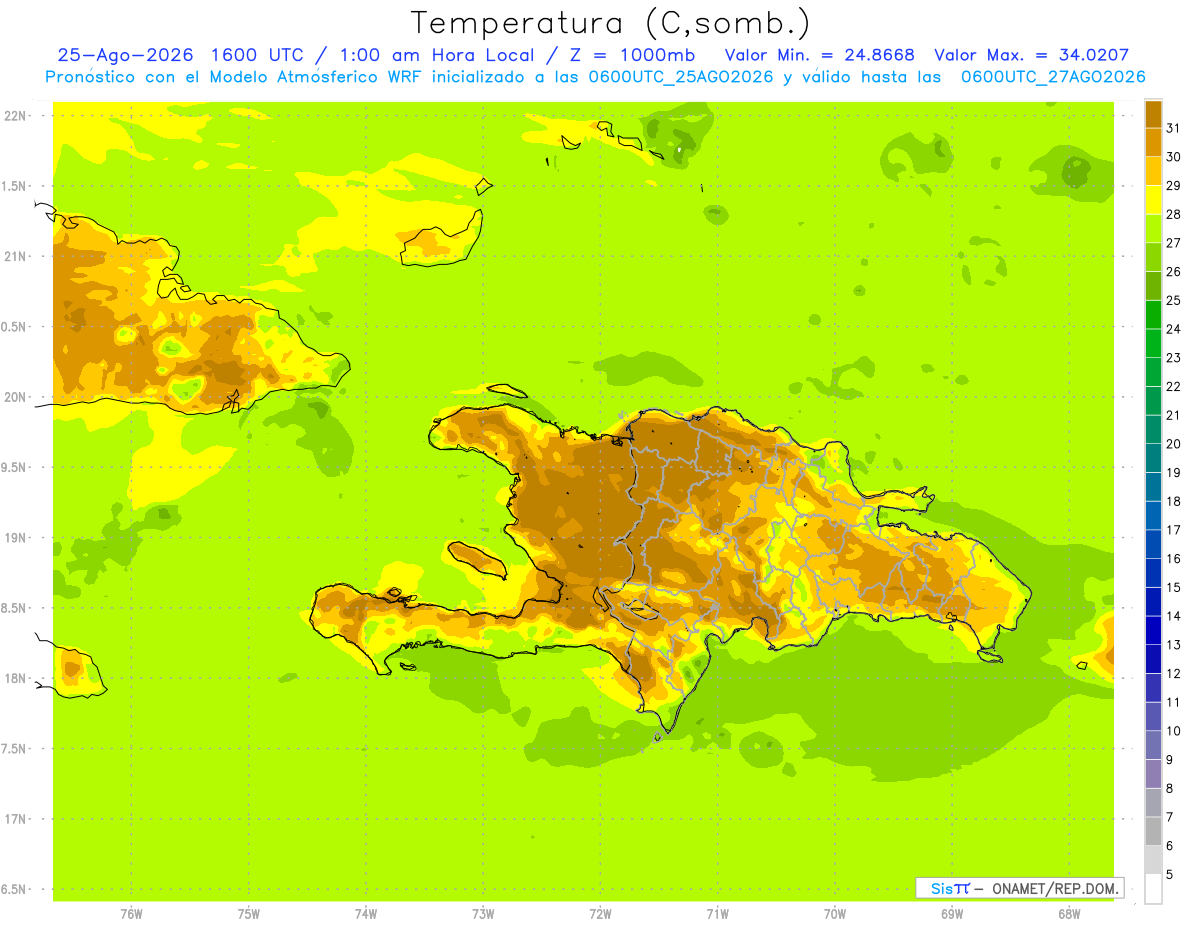This screenshot has width=1200, height=927.
Task: Click the '73W' longitude axis label
Action: [x=483, y=914]
